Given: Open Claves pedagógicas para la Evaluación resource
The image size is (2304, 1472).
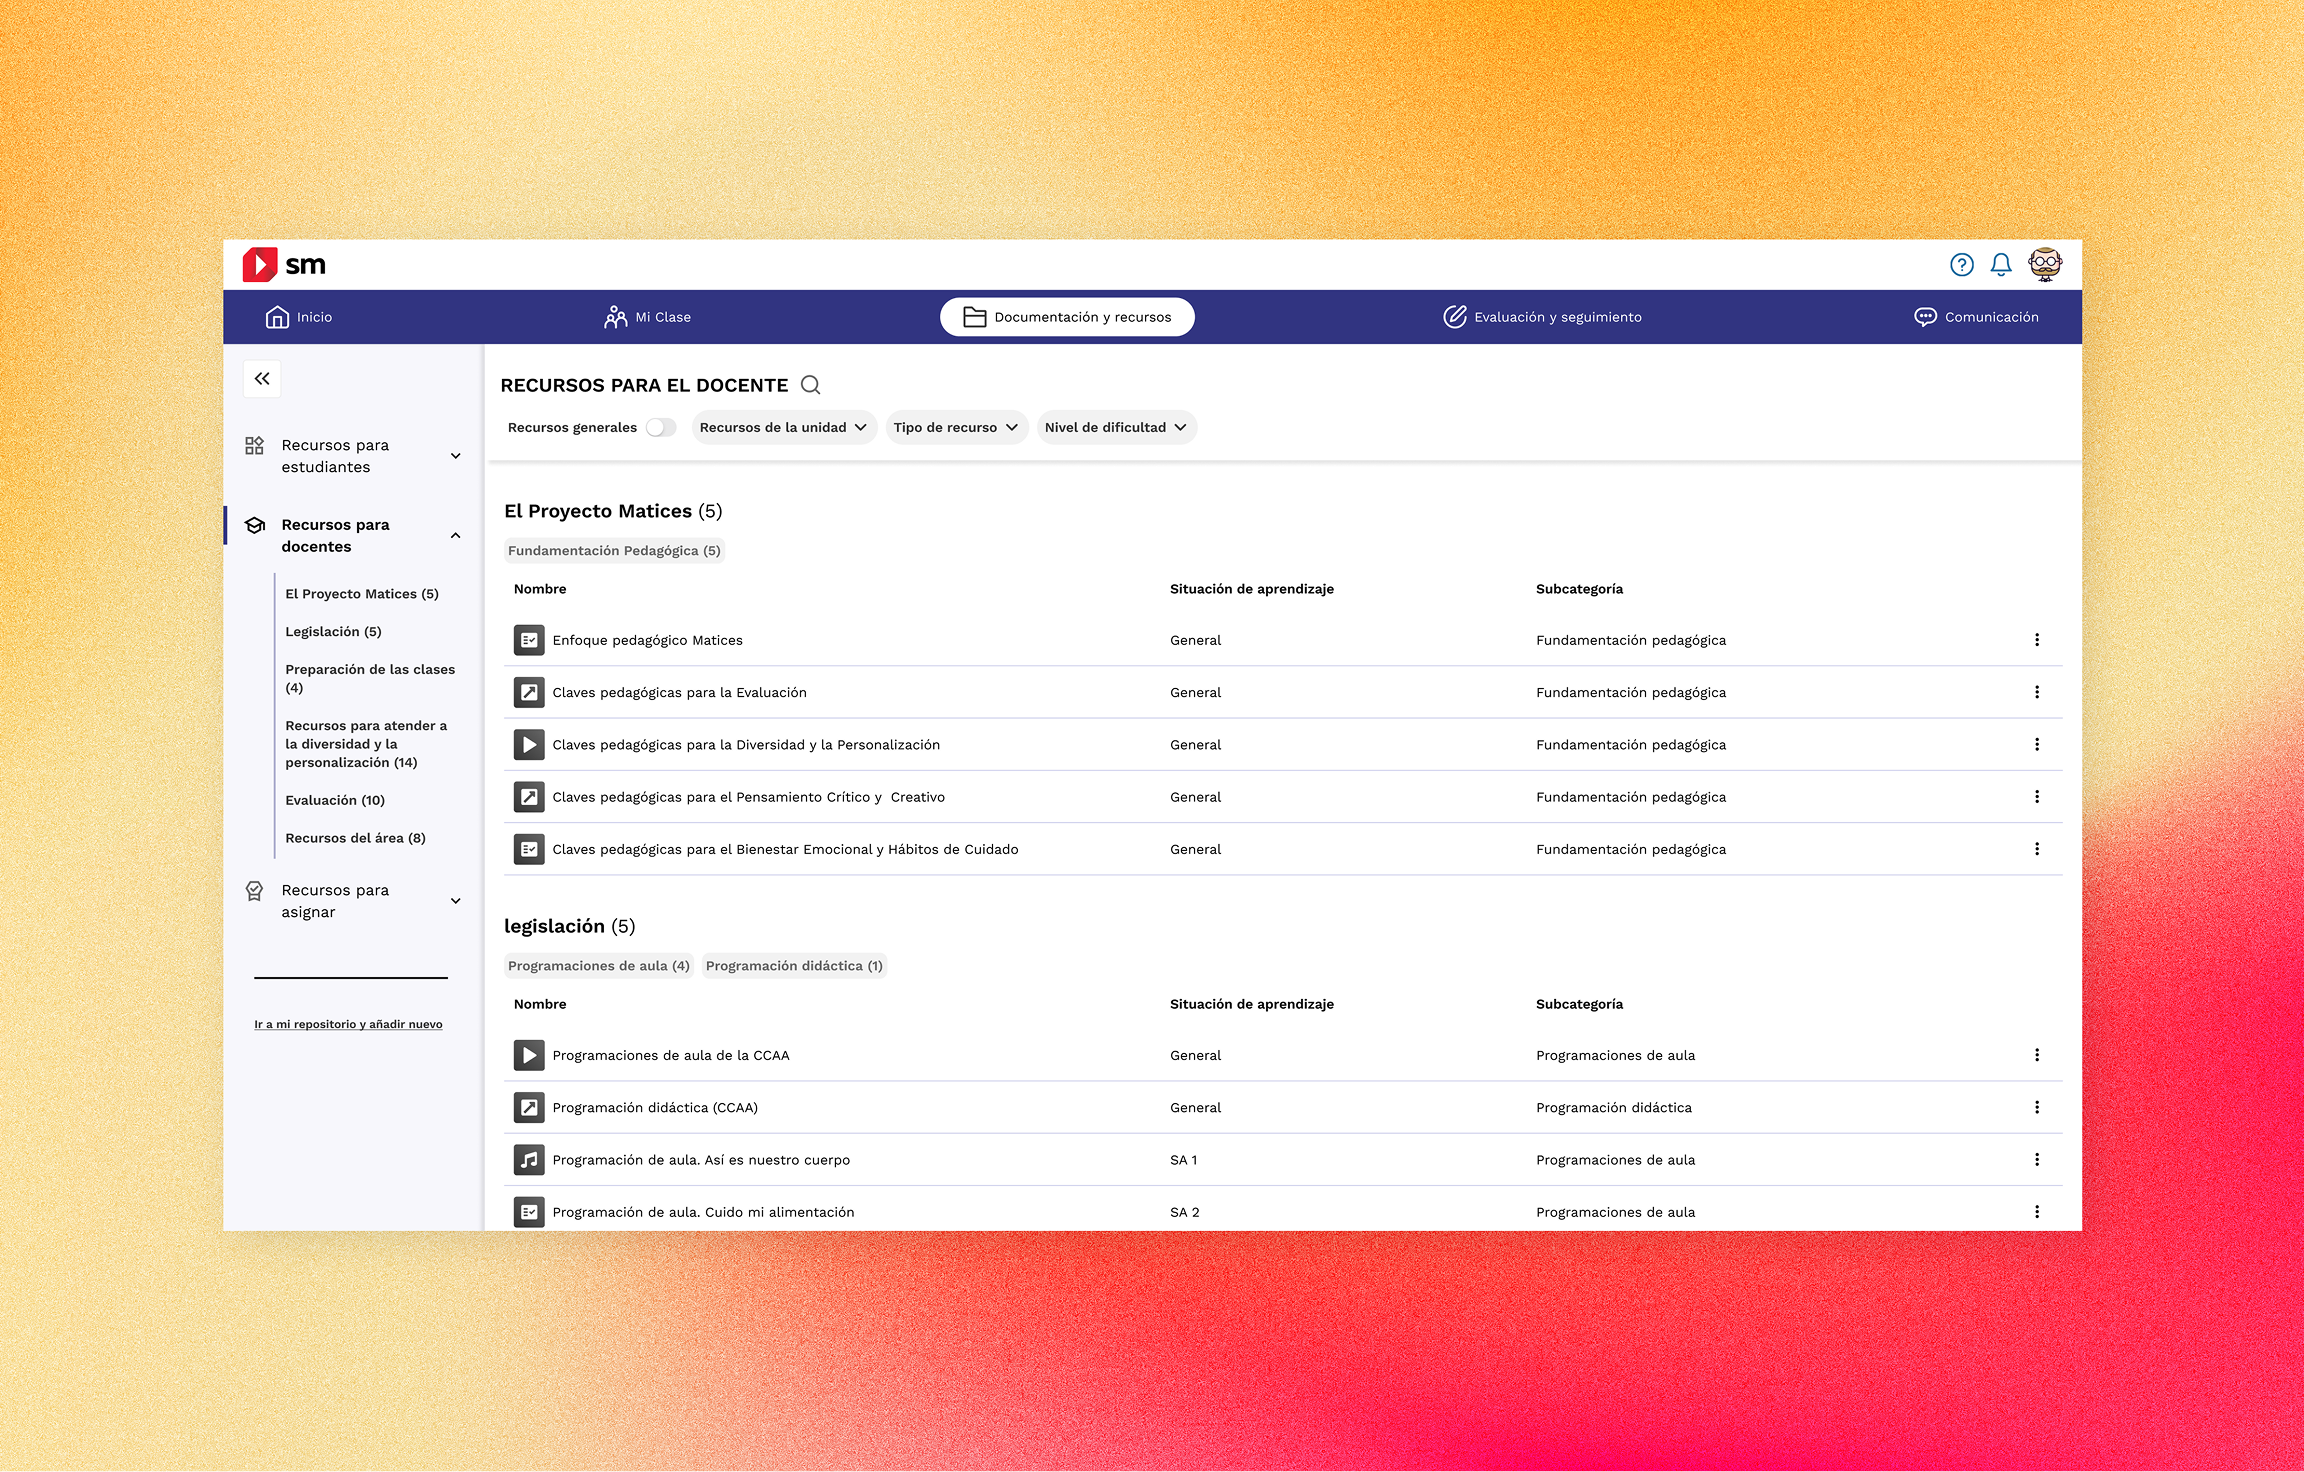Looking at the screenshot, I should 680,692.
